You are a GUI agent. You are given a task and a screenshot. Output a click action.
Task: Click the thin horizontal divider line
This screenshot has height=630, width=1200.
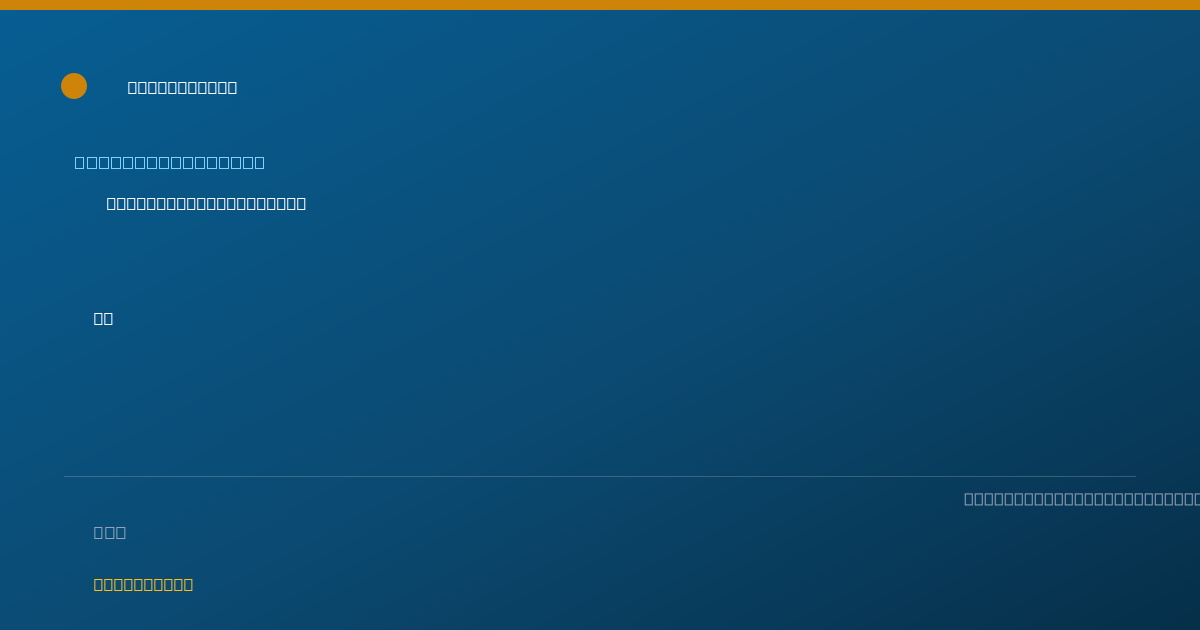[x=600, y=476]
